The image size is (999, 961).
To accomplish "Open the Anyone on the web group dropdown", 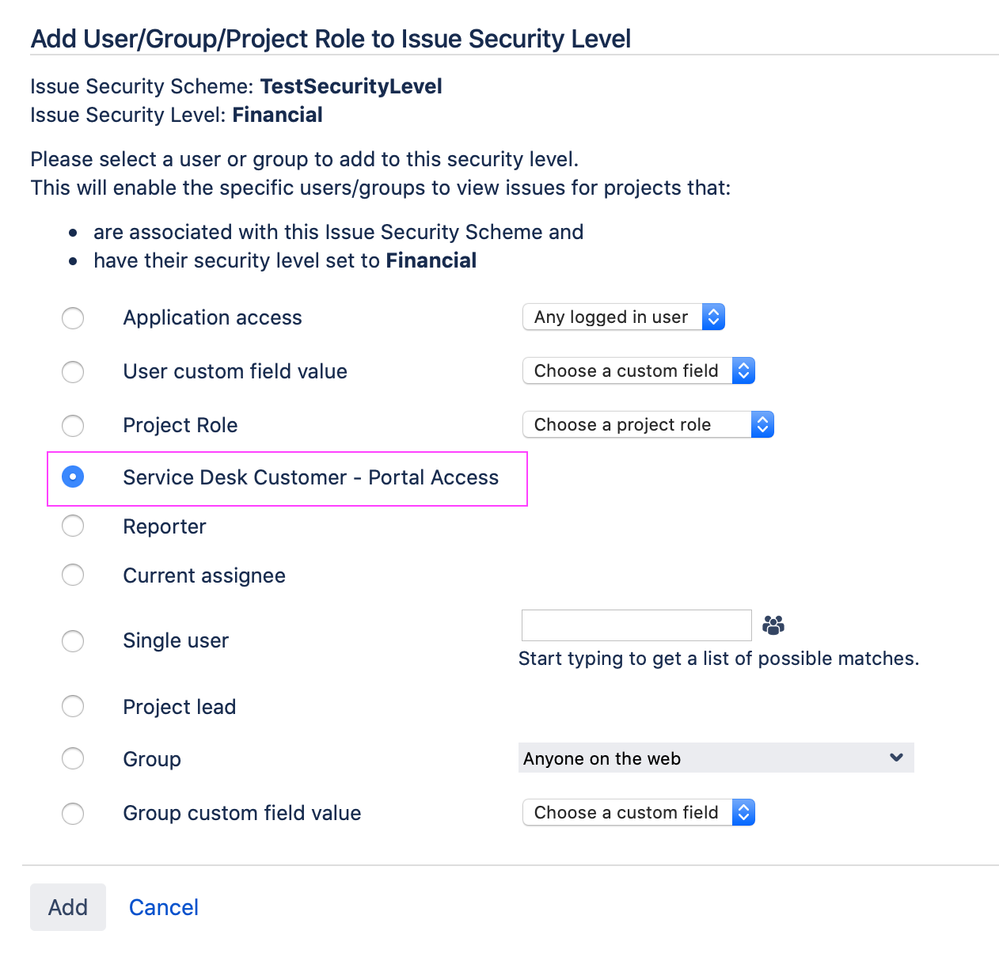I will [x=716, y=758].
